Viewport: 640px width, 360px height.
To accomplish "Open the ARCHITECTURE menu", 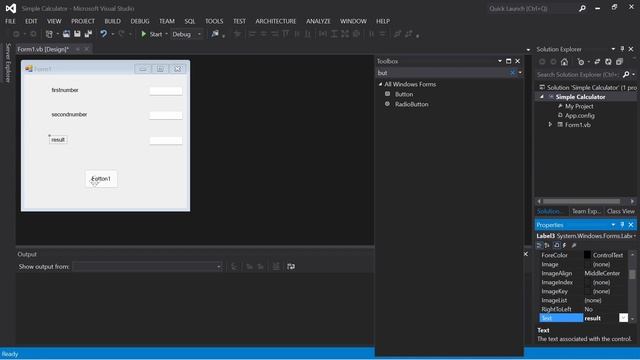I will 276,21.
